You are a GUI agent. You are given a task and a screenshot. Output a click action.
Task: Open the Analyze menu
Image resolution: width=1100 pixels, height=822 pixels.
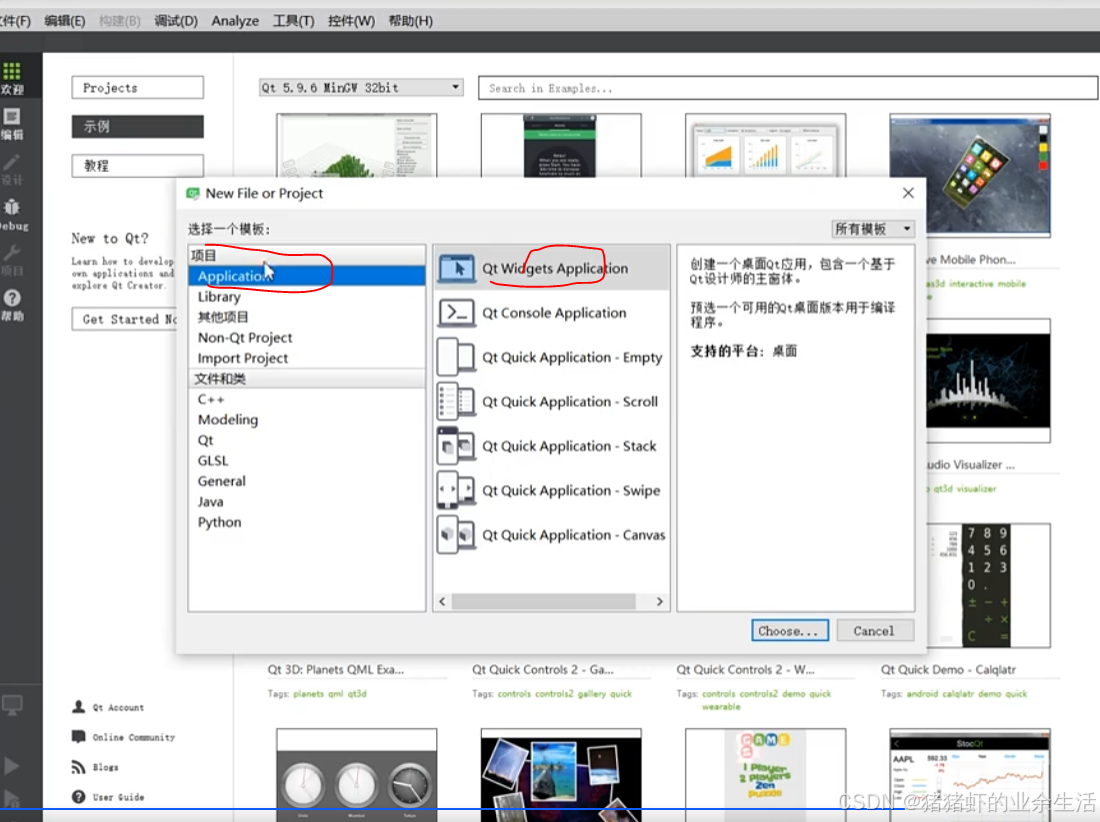pos(235,20)
